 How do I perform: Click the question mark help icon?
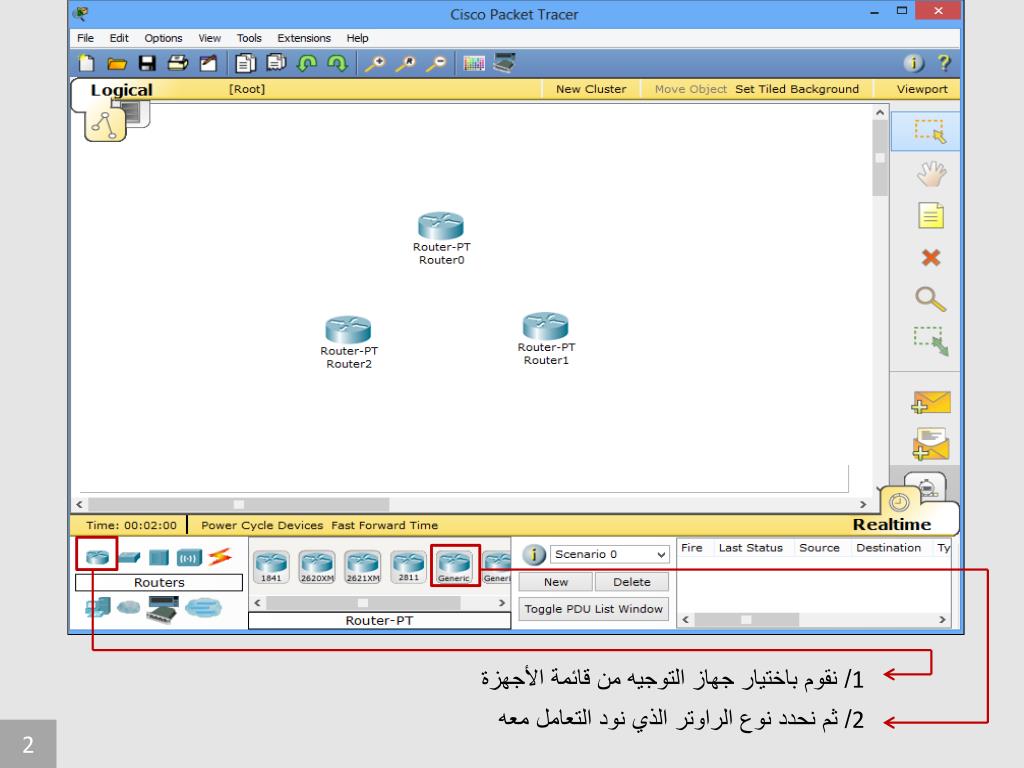tap(944, 63)
